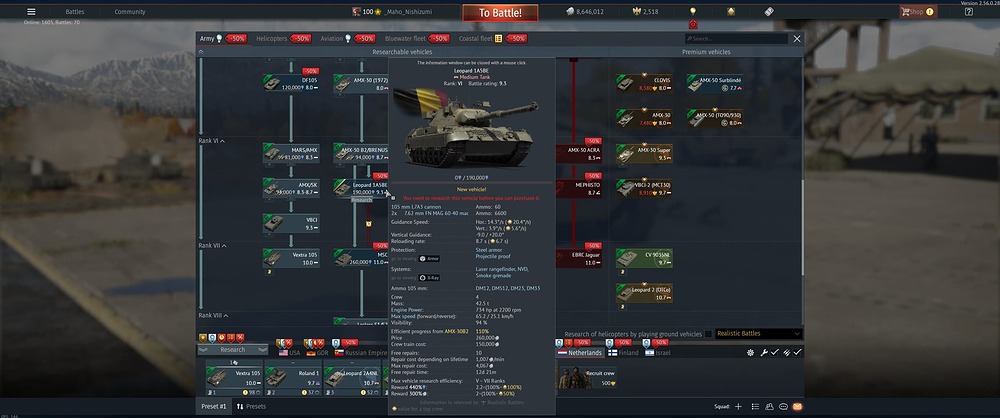Screen dimensions: 1000x418
Task: Click the ticket items icon in top bar
Action: point(769,11)
